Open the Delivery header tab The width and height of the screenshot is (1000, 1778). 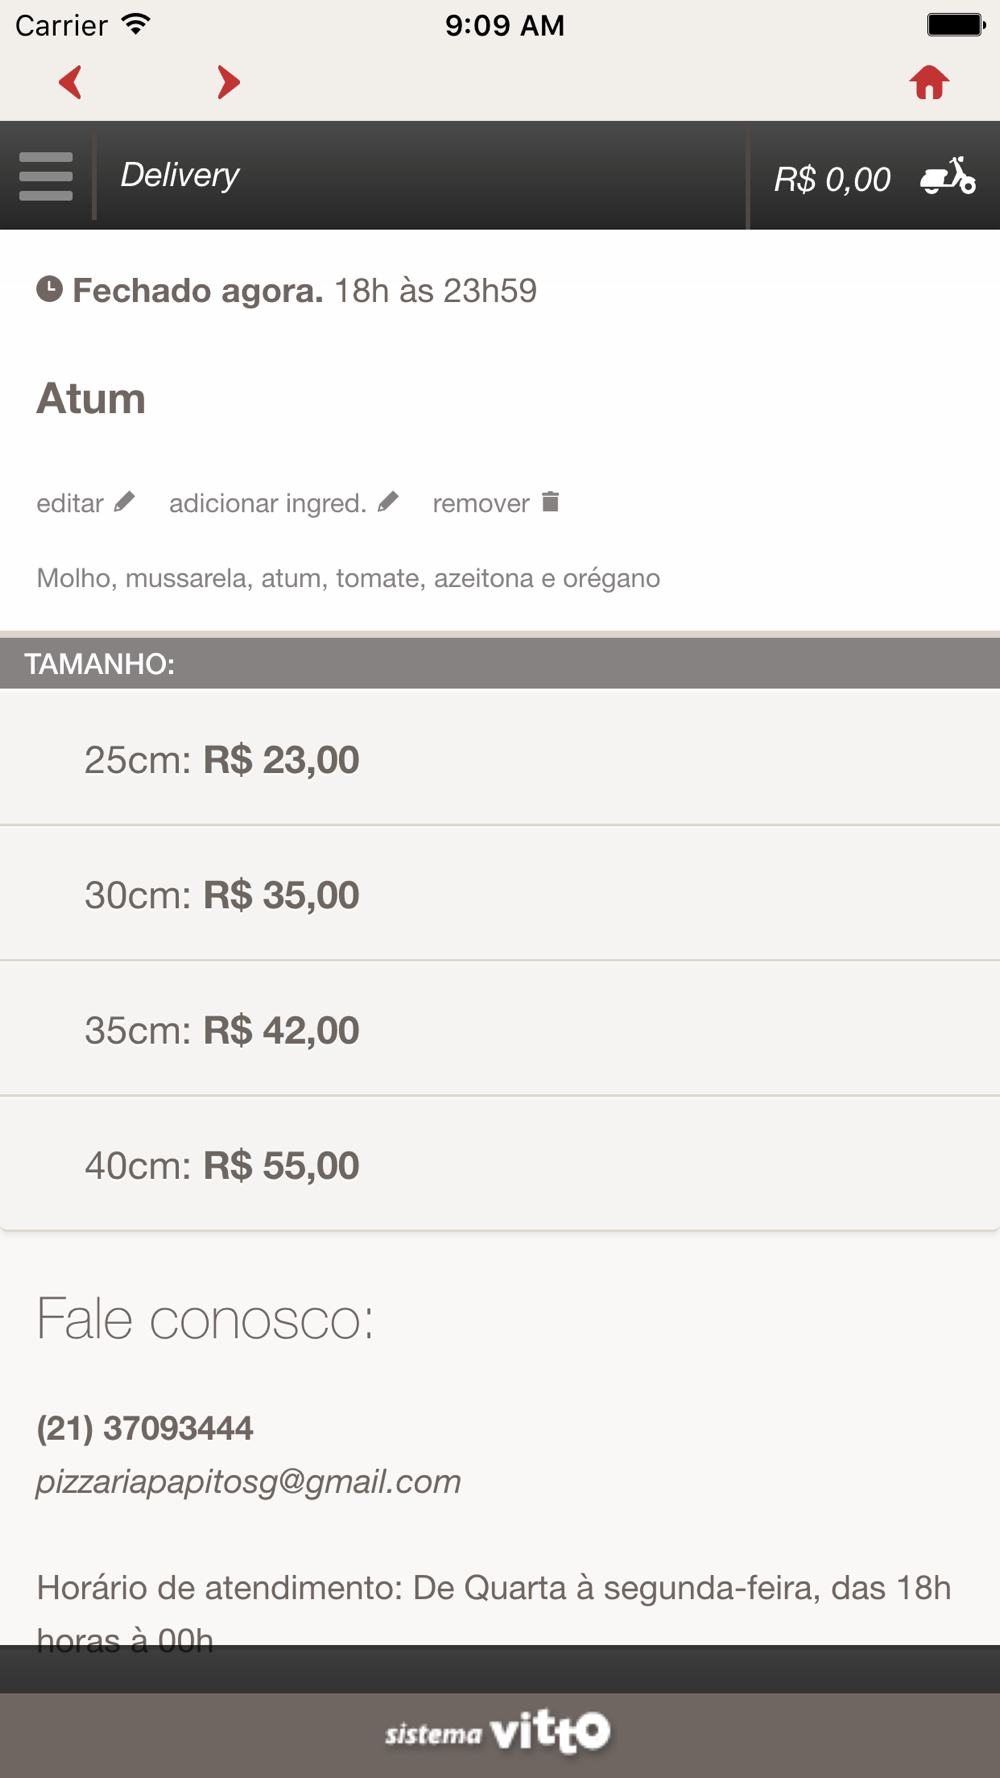(180, 175)
